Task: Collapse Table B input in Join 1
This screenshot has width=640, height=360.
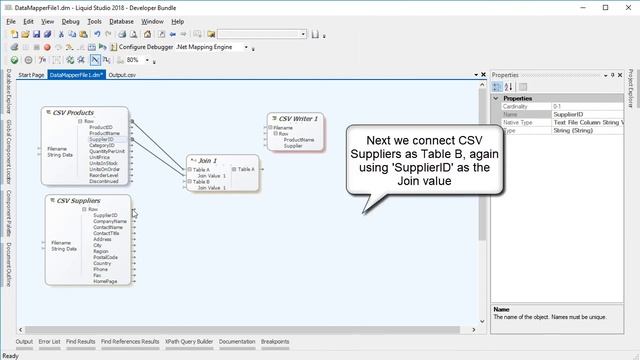Action: 189,182
